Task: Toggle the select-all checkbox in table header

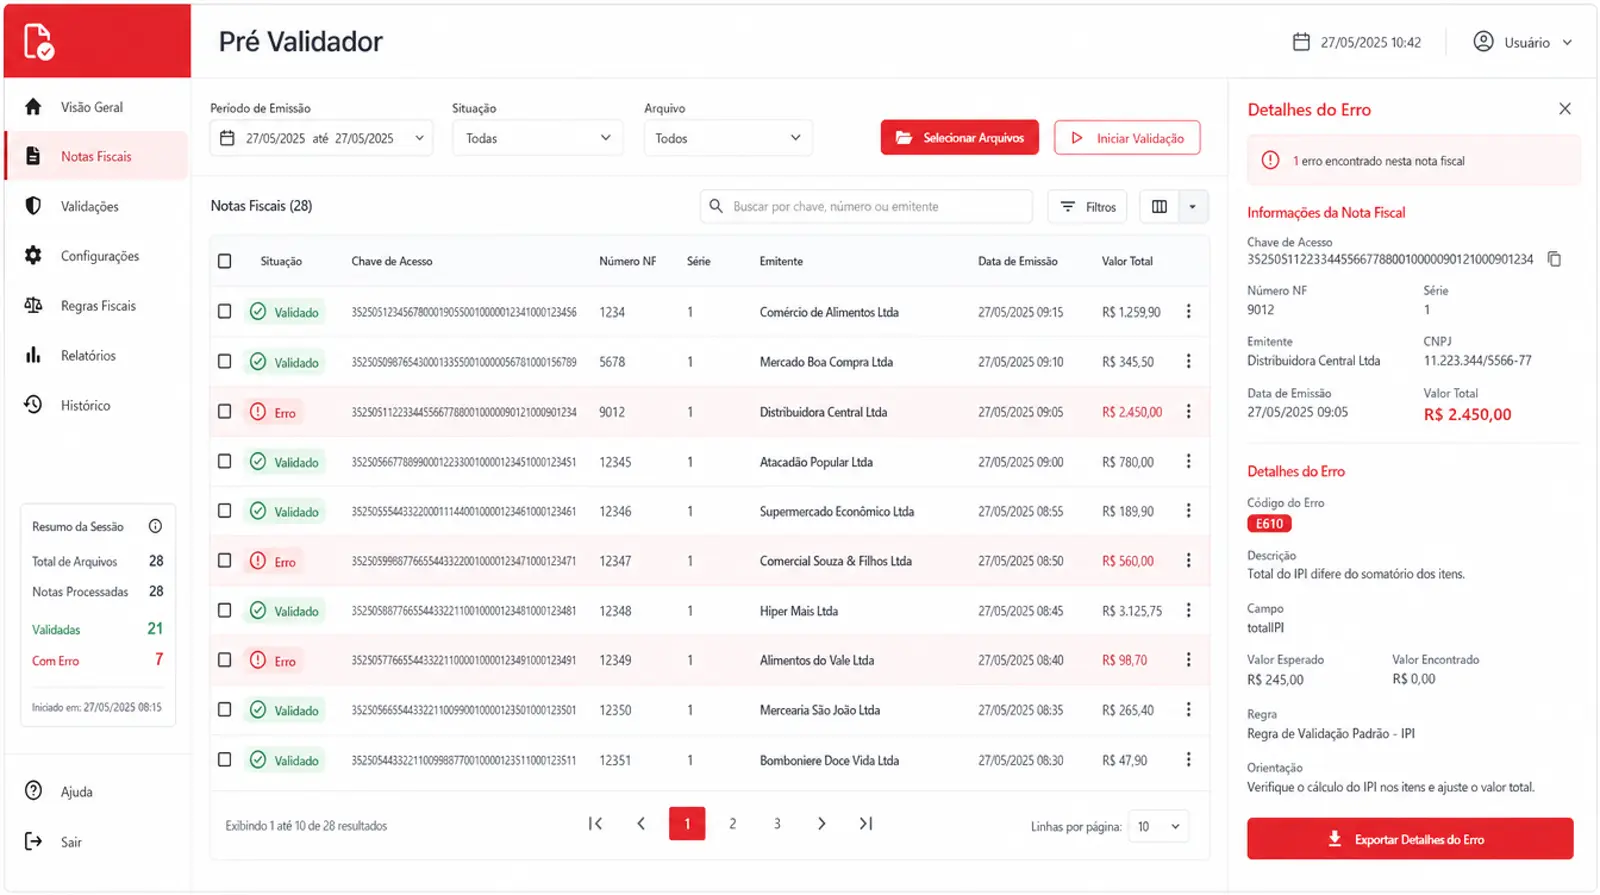Action: coord(224,261)
